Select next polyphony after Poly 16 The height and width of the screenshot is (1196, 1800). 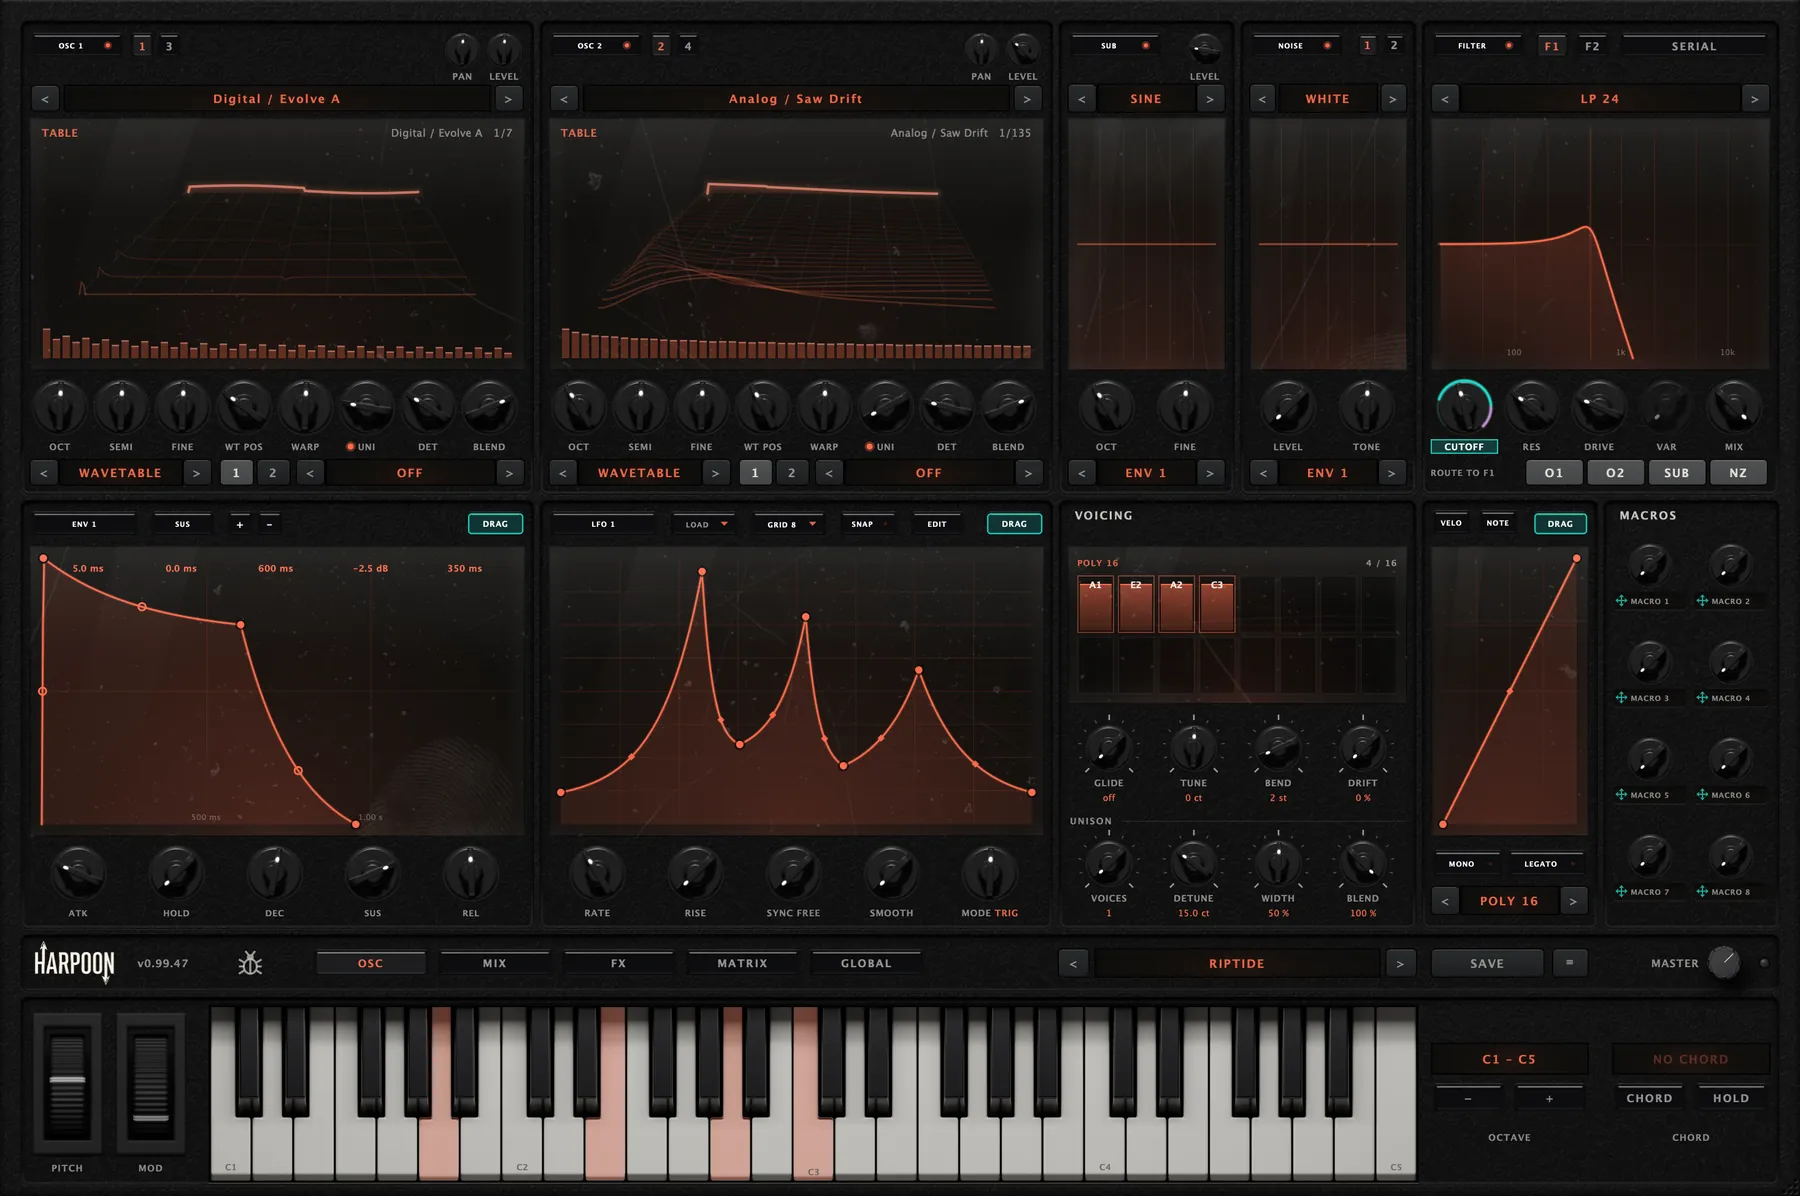point(1573,901)
